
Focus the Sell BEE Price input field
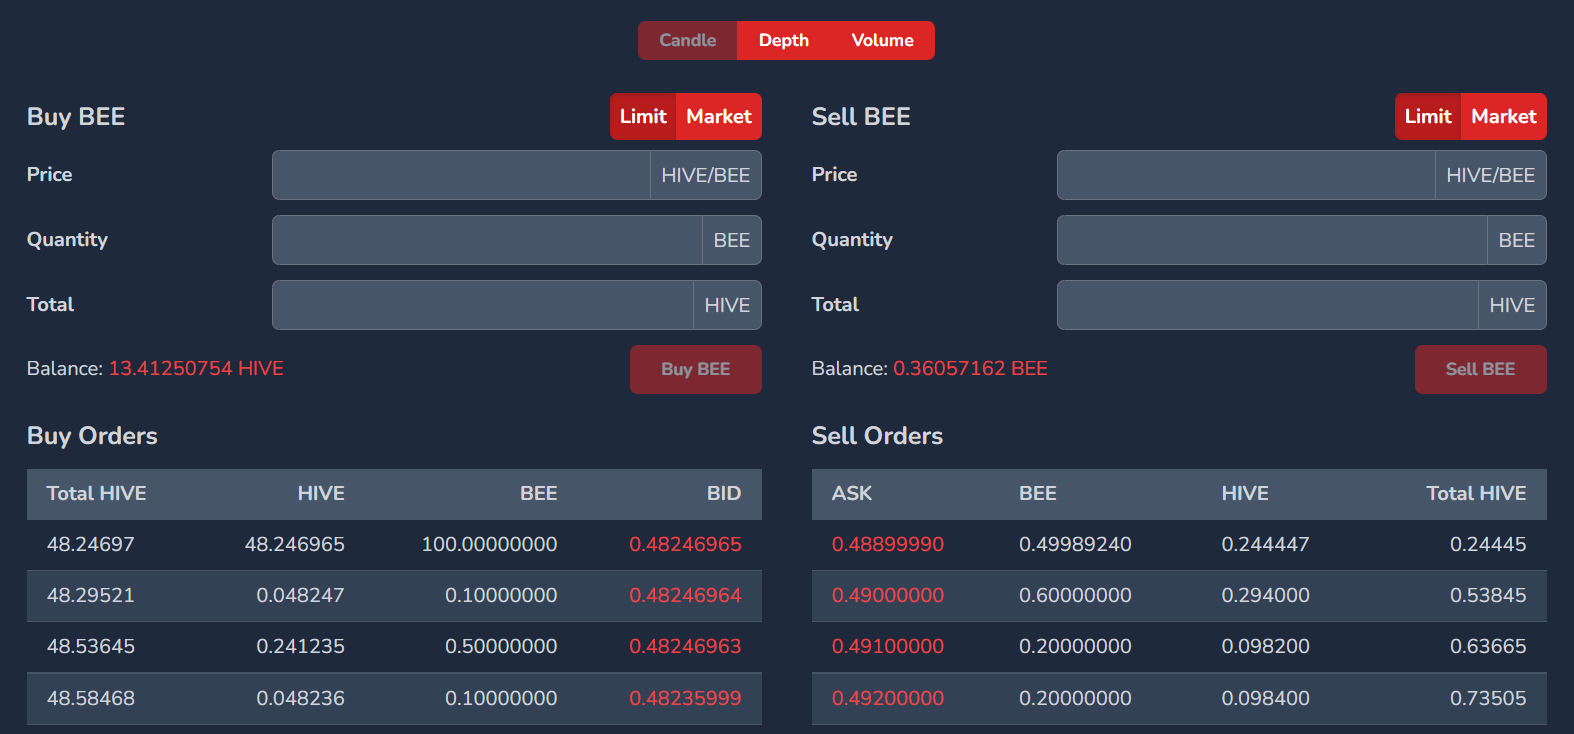[x=1246, y=175]
